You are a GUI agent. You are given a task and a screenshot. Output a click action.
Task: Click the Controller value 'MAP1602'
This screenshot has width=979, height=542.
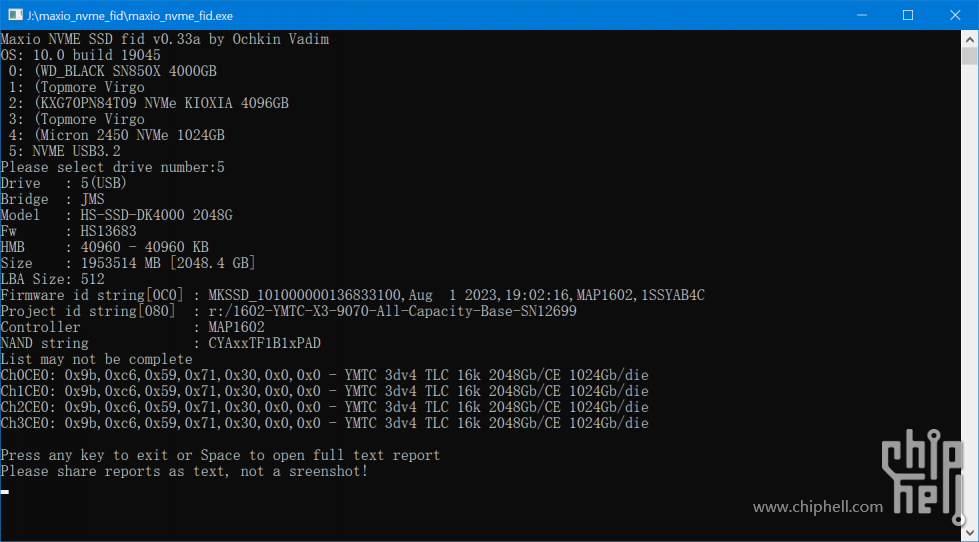pos(237,327)
